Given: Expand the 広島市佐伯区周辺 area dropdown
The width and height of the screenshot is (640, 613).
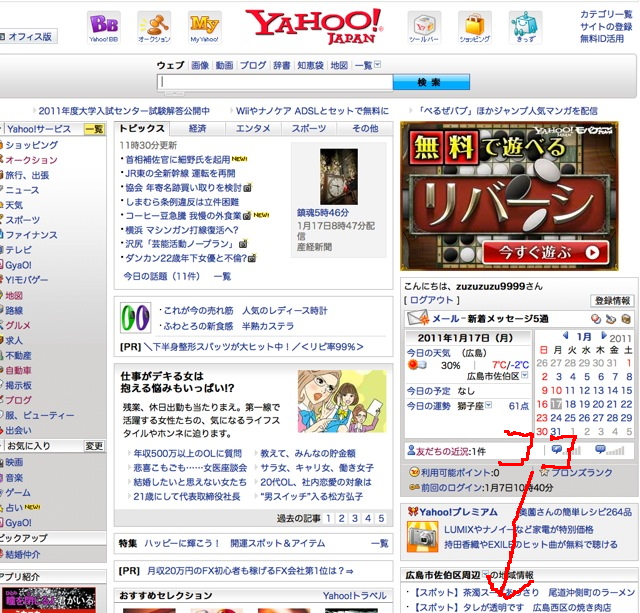Looking at the screenshot, I should click(485, 574).
